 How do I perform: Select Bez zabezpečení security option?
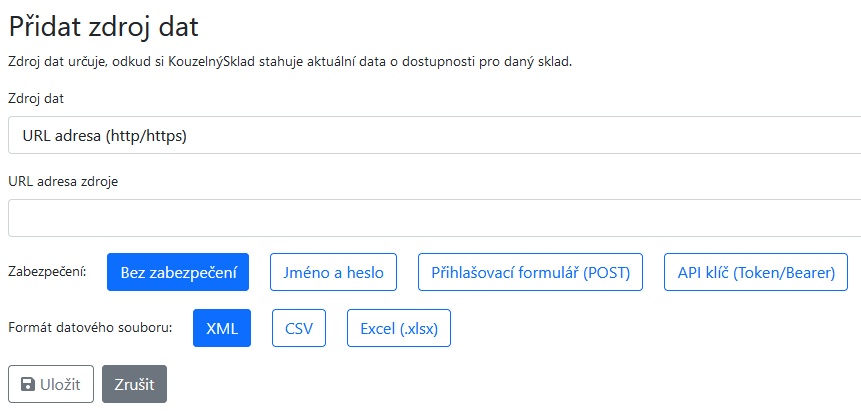coord(178,272)
